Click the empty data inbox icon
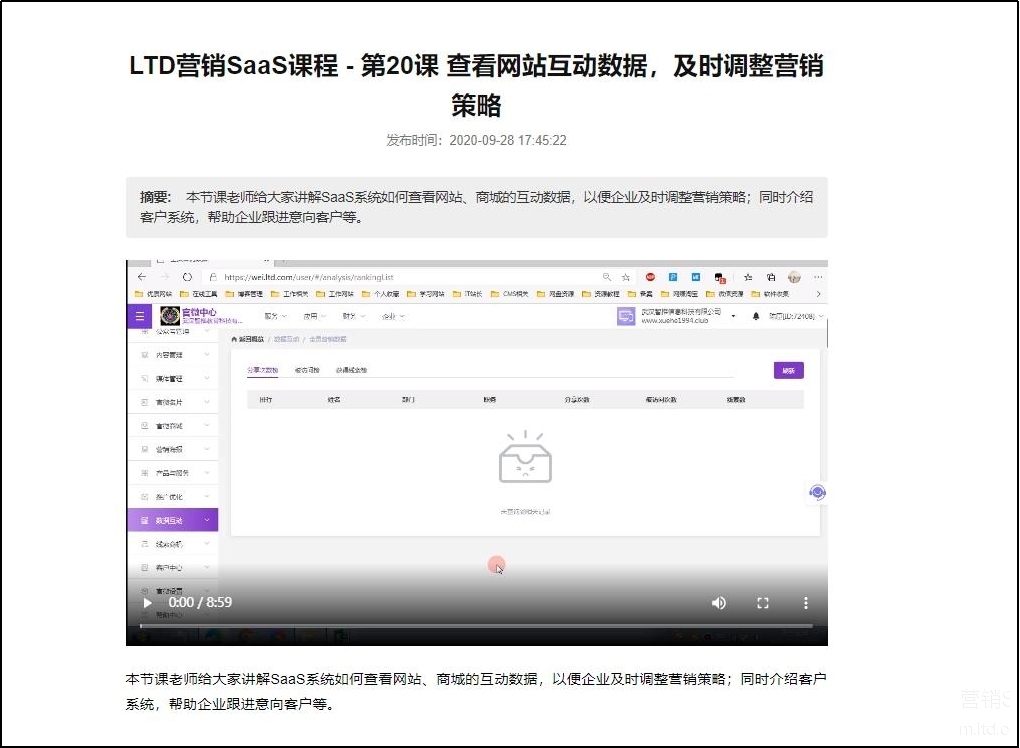1020x748 pixels. pyautogui.click(x=525, y=459)
